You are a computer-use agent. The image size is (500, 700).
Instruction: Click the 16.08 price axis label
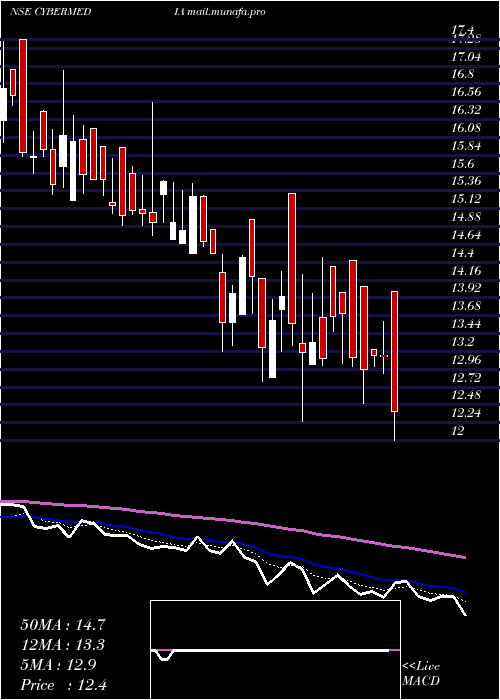[467, 128]
